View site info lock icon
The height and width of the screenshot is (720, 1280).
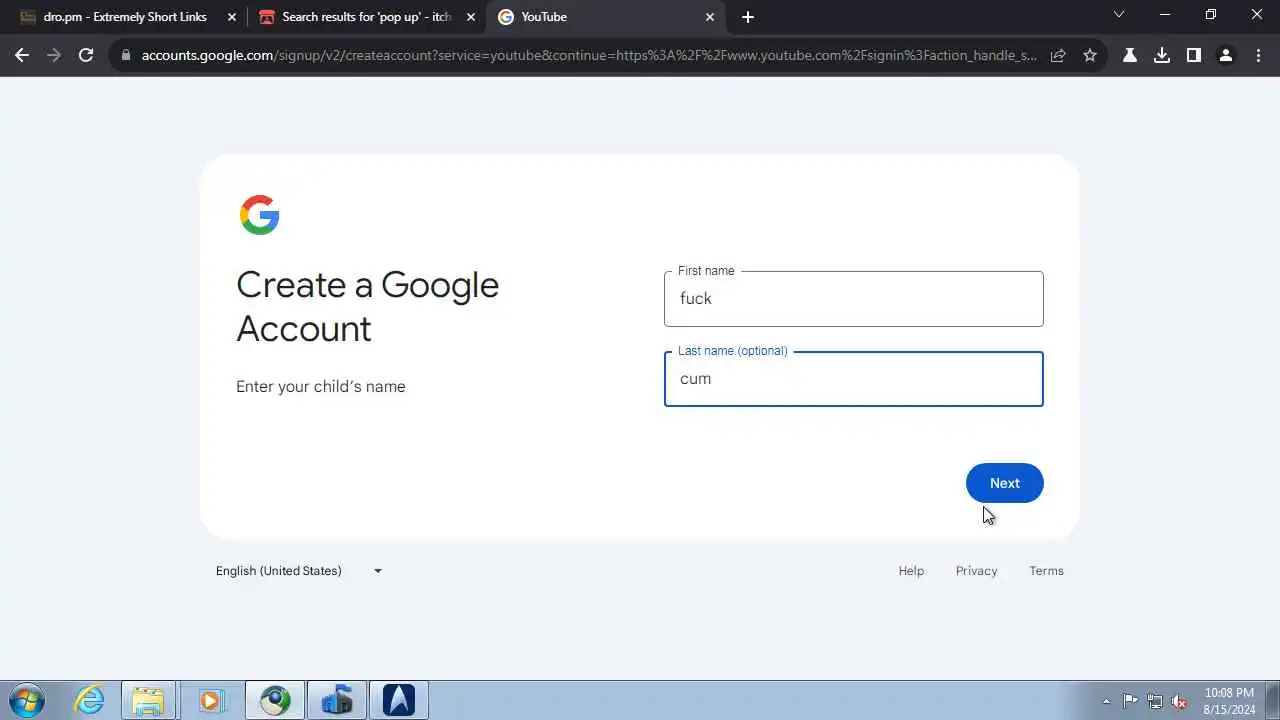[126, 56]
